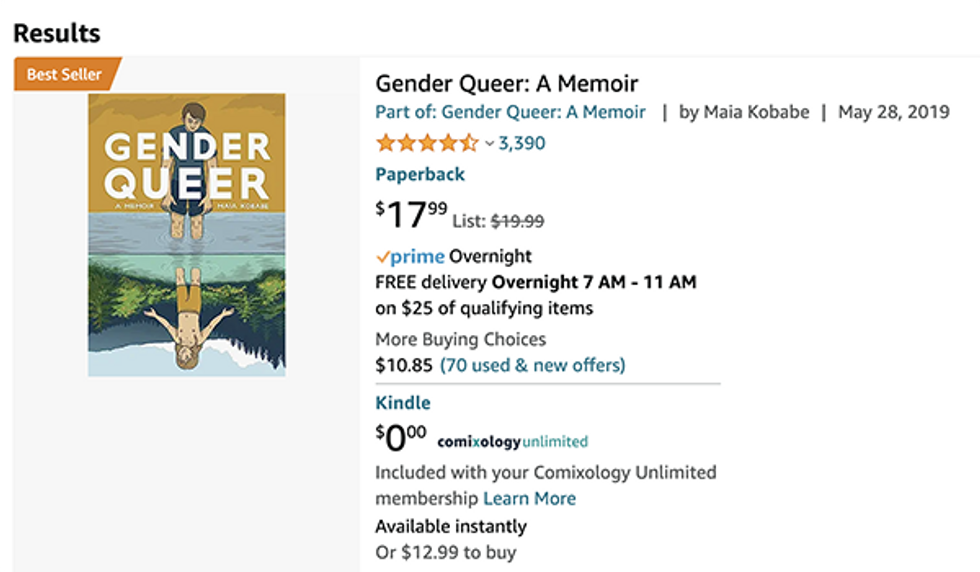Click the Results heading
The image size is (980, 572).
pos(57,33)
